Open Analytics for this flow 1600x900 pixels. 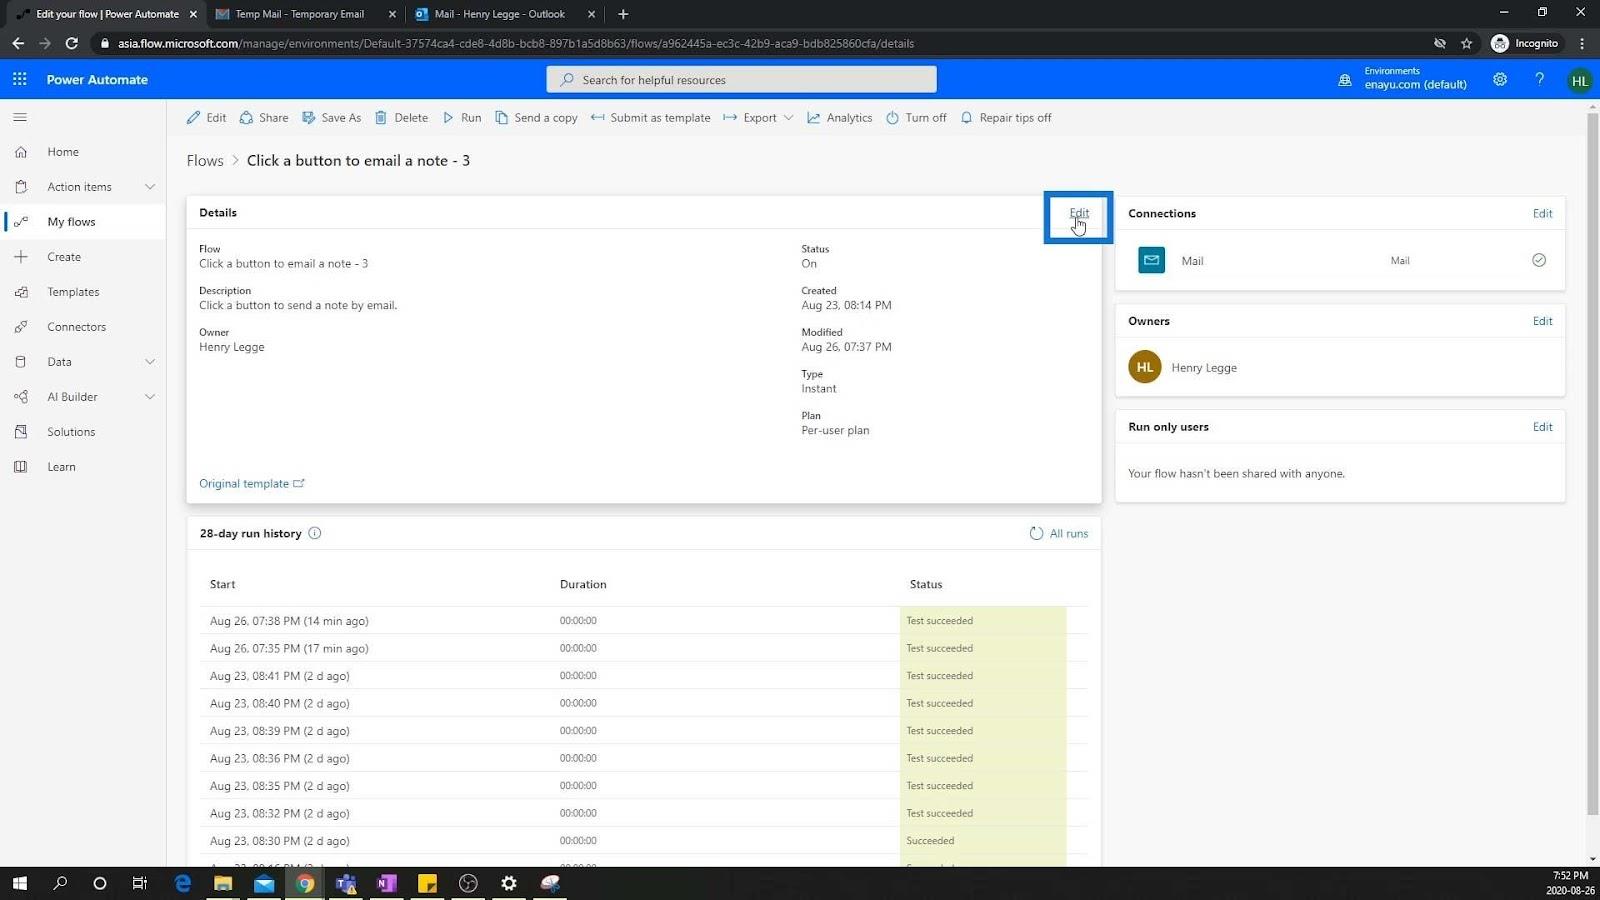(840, 118)
